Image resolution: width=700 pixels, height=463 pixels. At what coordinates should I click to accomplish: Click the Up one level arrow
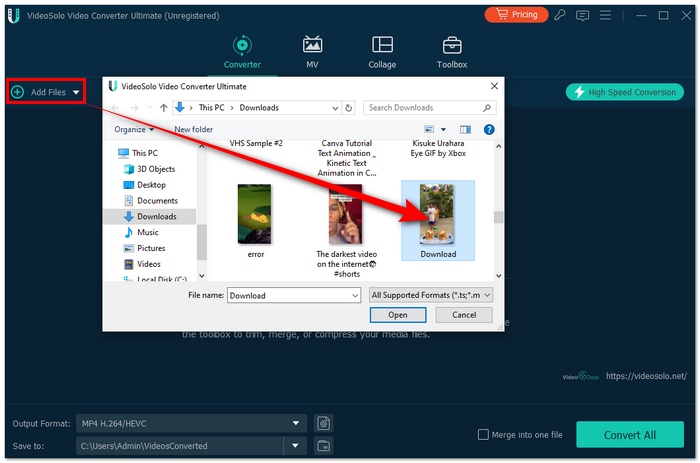point(163,108)
